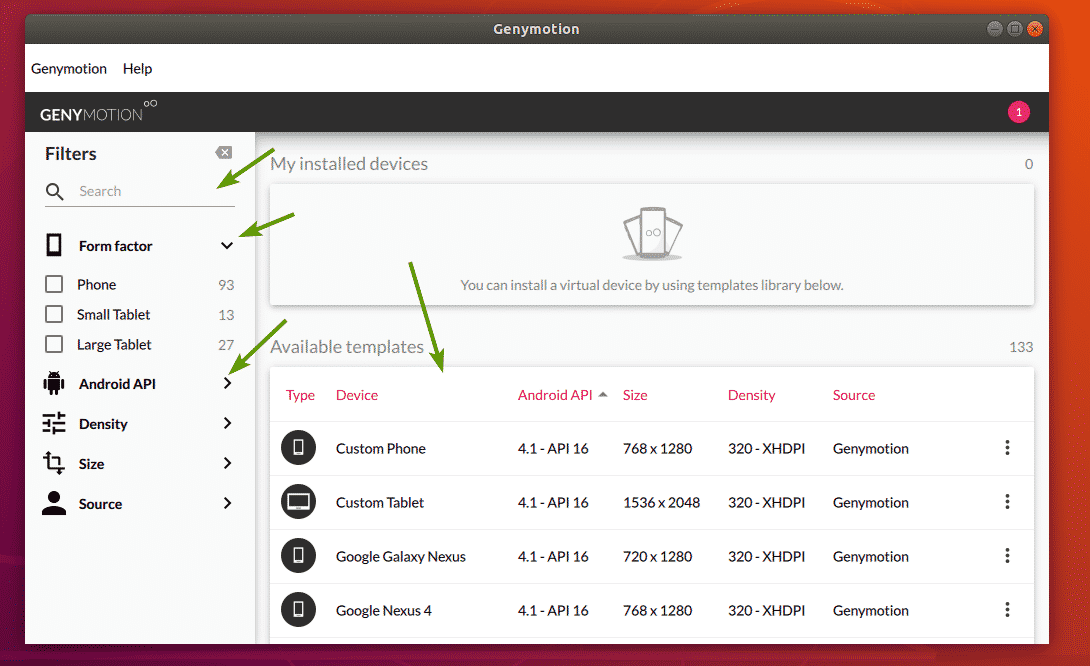Check the Small Tablet filter
This screenshot has width=1090, height=666.
[x=54, y=315]
